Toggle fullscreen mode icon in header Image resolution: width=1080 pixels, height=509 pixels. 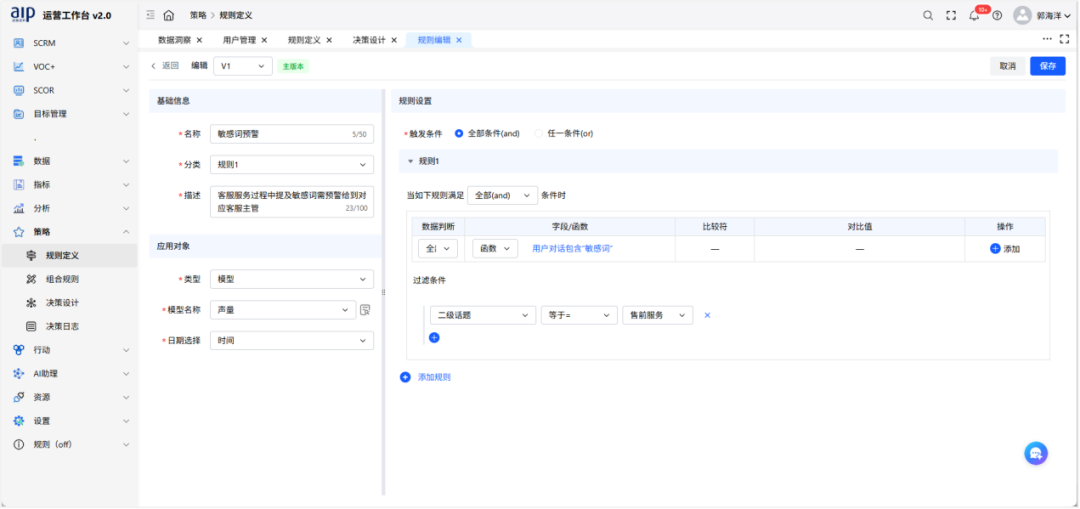(951, 15)
